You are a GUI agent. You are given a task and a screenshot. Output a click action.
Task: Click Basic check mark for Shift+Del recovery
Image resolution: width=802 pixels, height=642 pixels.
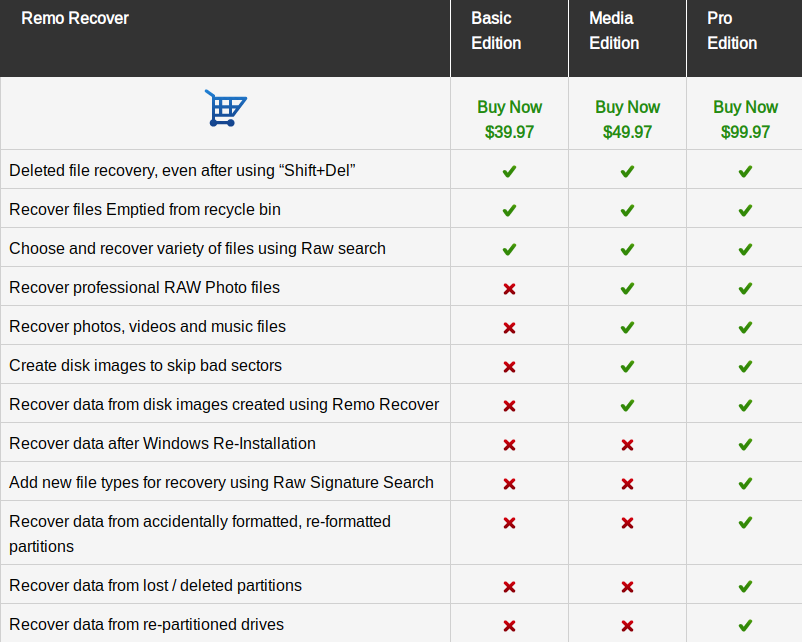509,171
